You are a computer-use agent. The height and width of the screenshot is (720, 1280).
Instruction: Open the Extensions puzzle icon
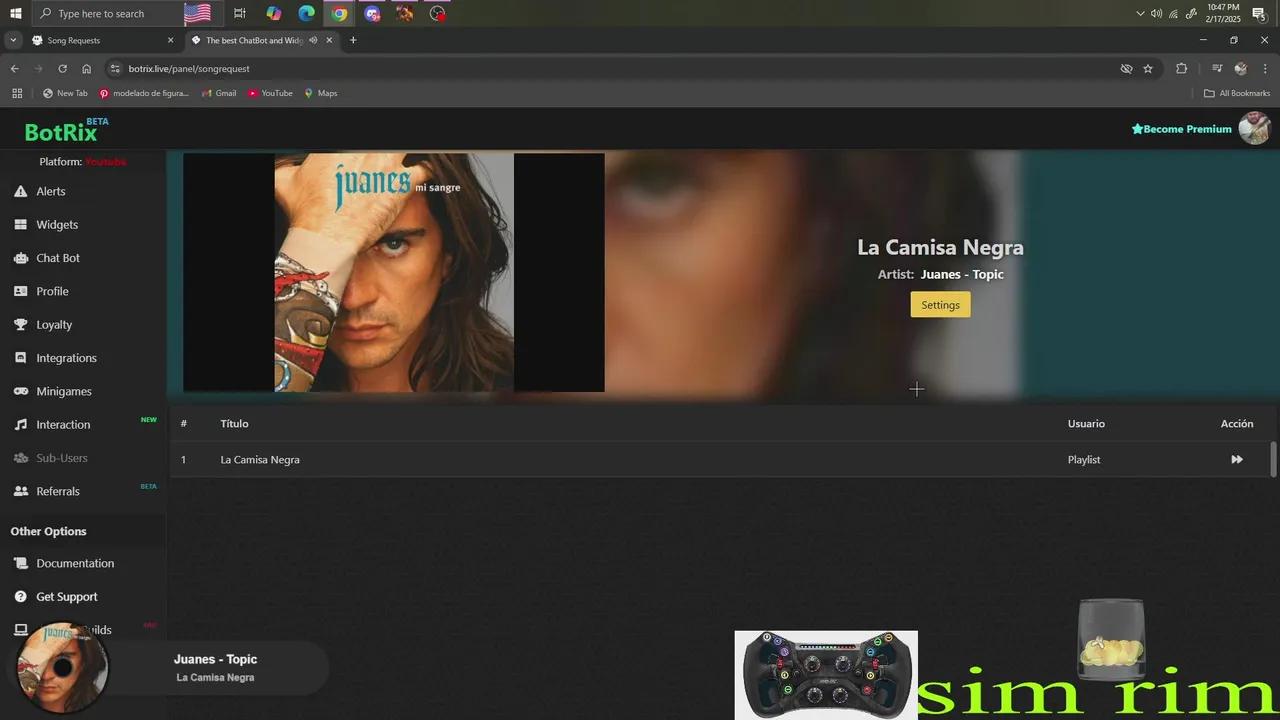coord(1181,68)
